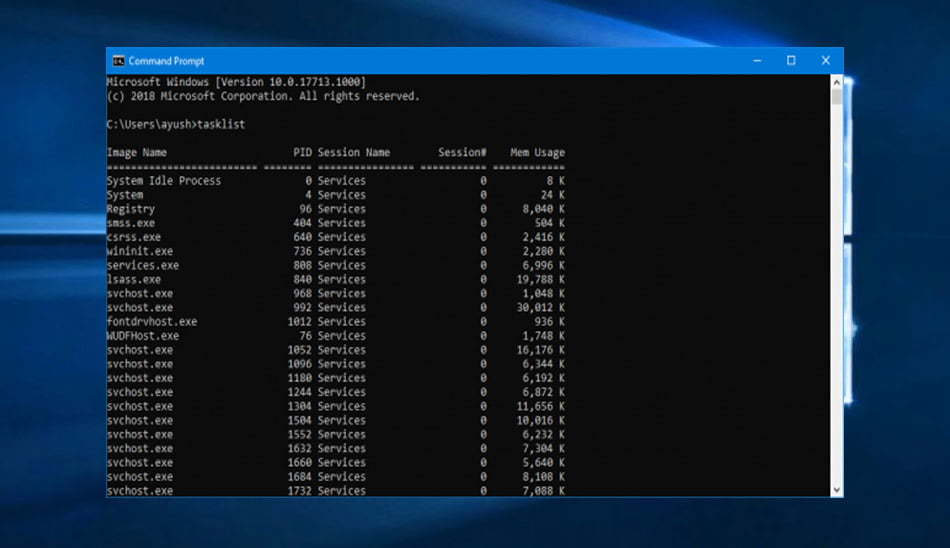Click the wininit.exe process name
The width and height of the screenshot is (950, 548).
pos(140,251)
